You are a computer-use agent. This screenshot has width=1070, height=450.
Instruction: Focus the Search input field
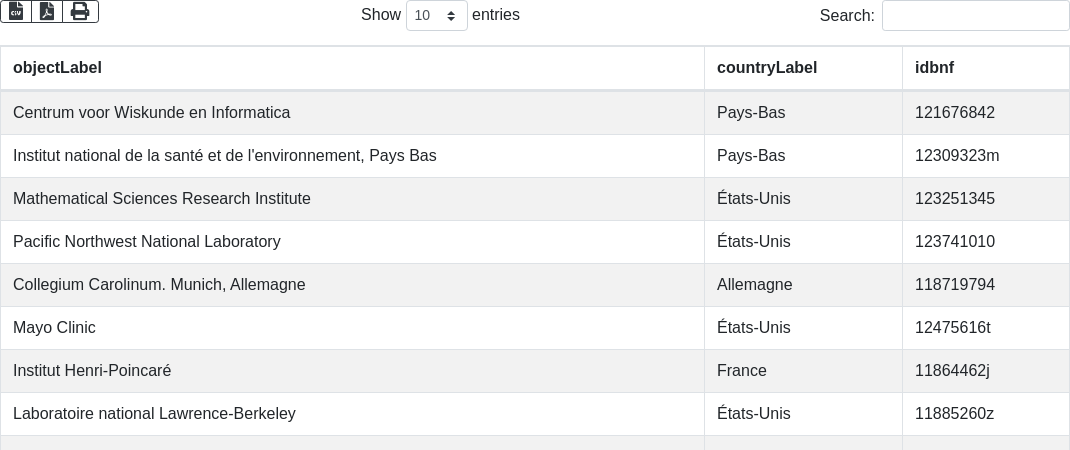click(x=976, y=15)
